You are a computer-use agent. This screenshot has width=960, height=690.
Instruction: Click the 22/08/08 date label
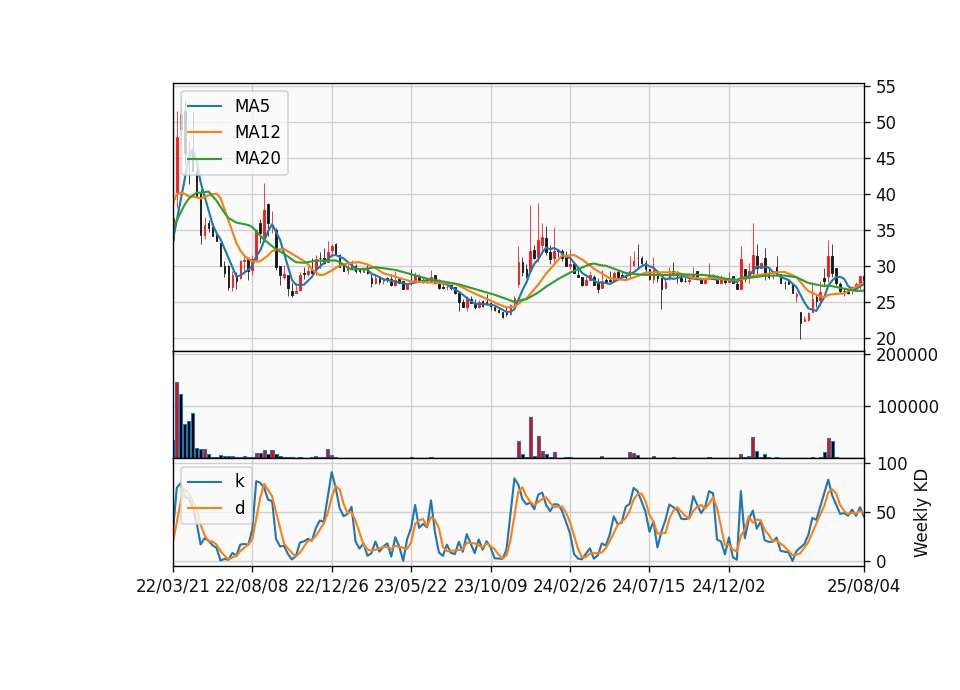click(252, 586)
